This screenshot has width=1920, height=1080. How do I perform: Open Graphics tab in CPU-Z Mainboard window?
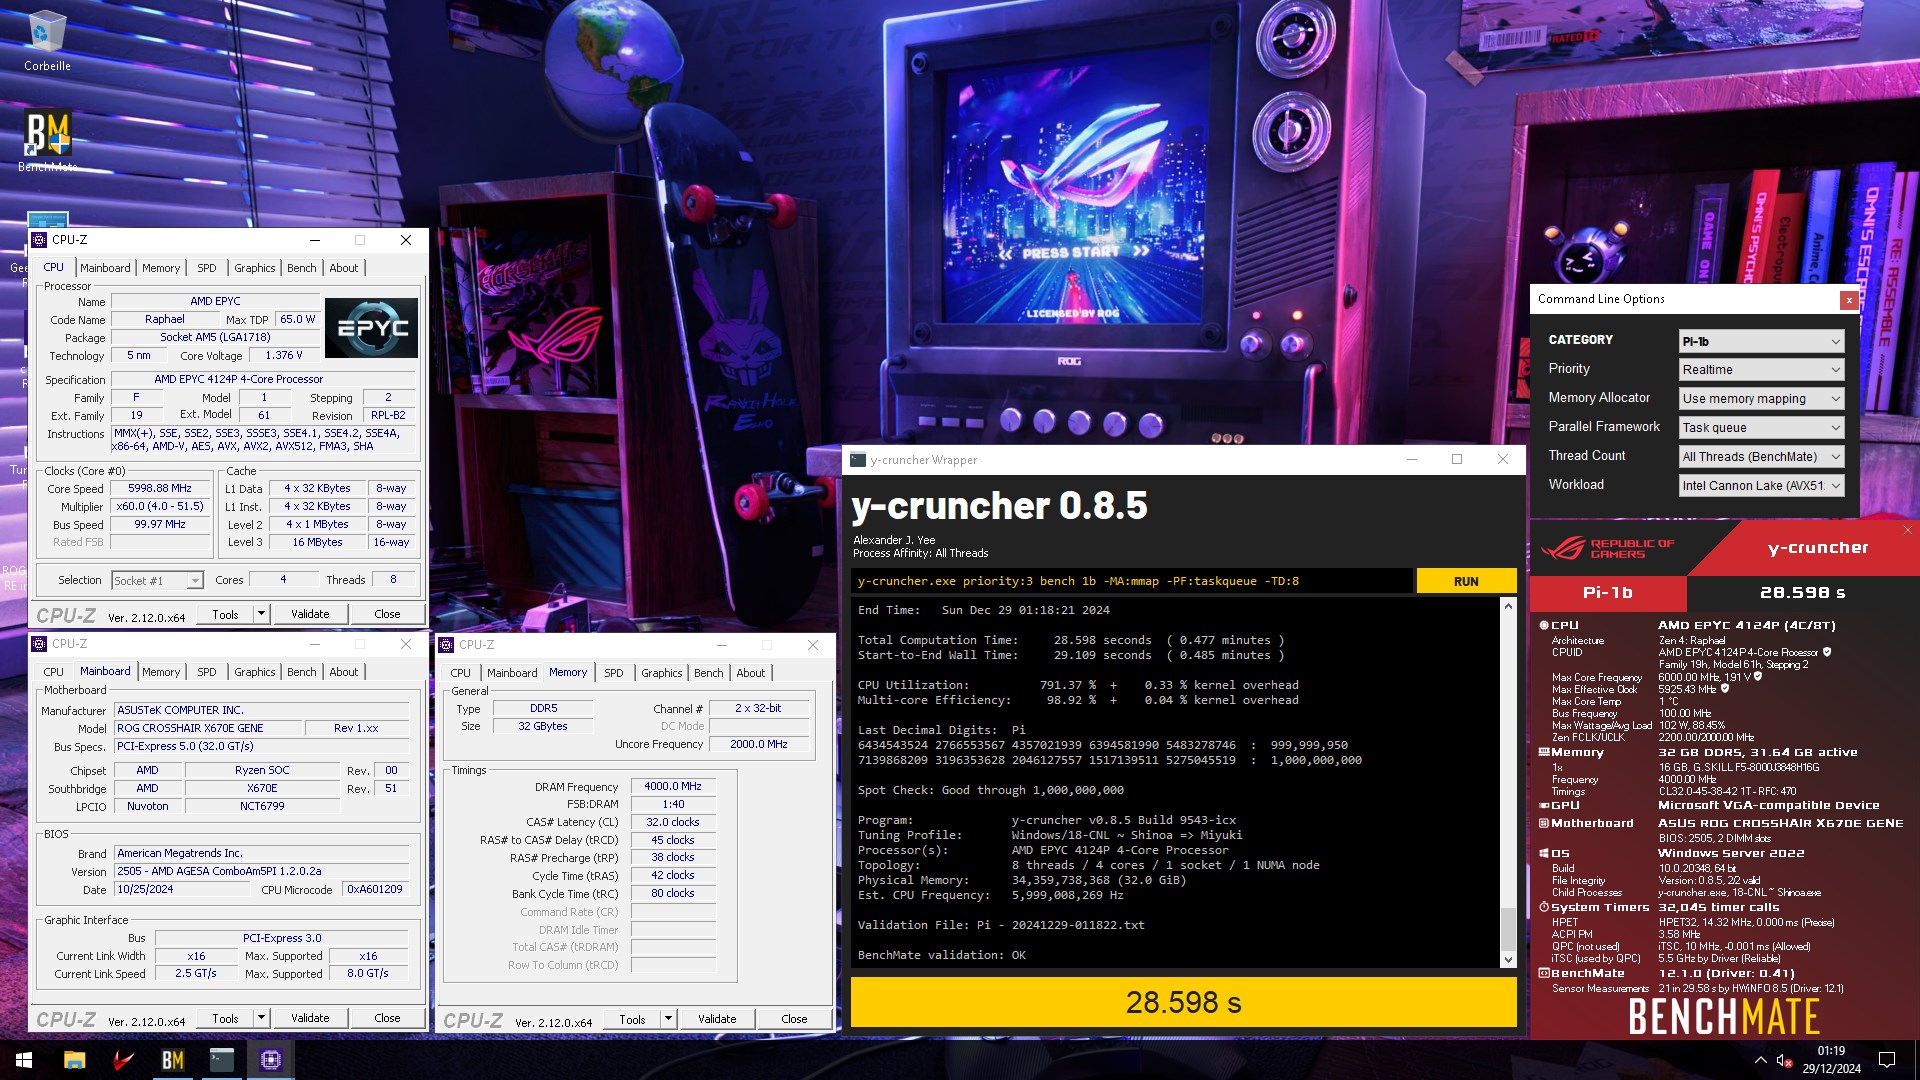click(254, 672)
